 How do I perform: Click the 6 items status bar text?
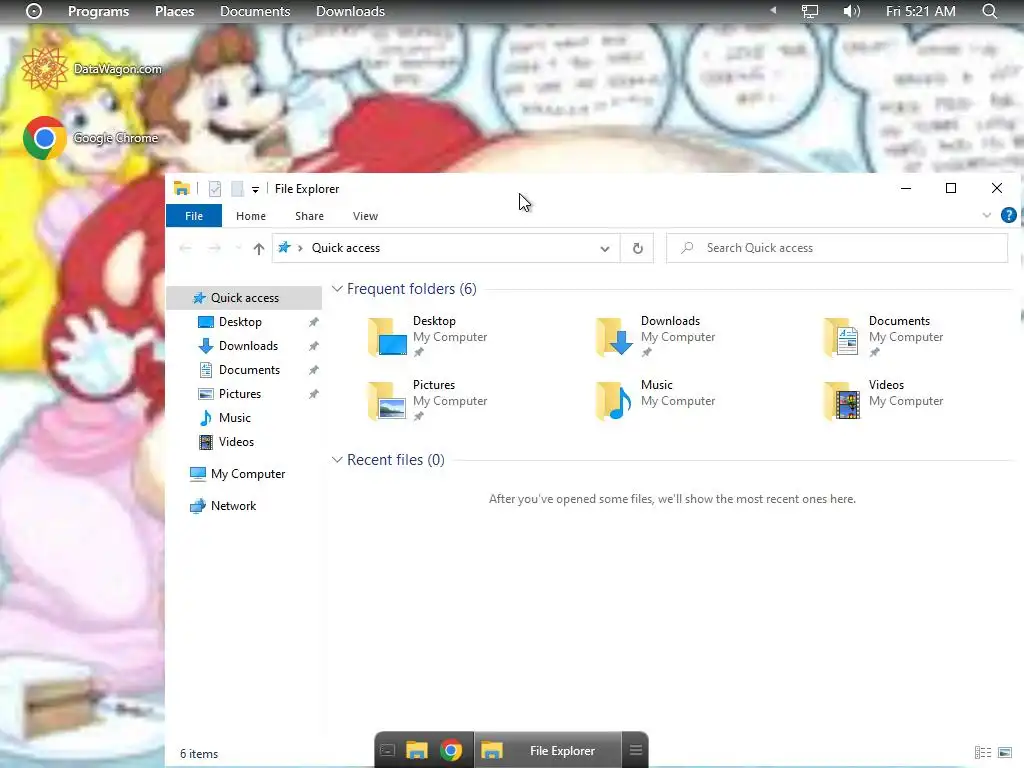pos(199,754)
